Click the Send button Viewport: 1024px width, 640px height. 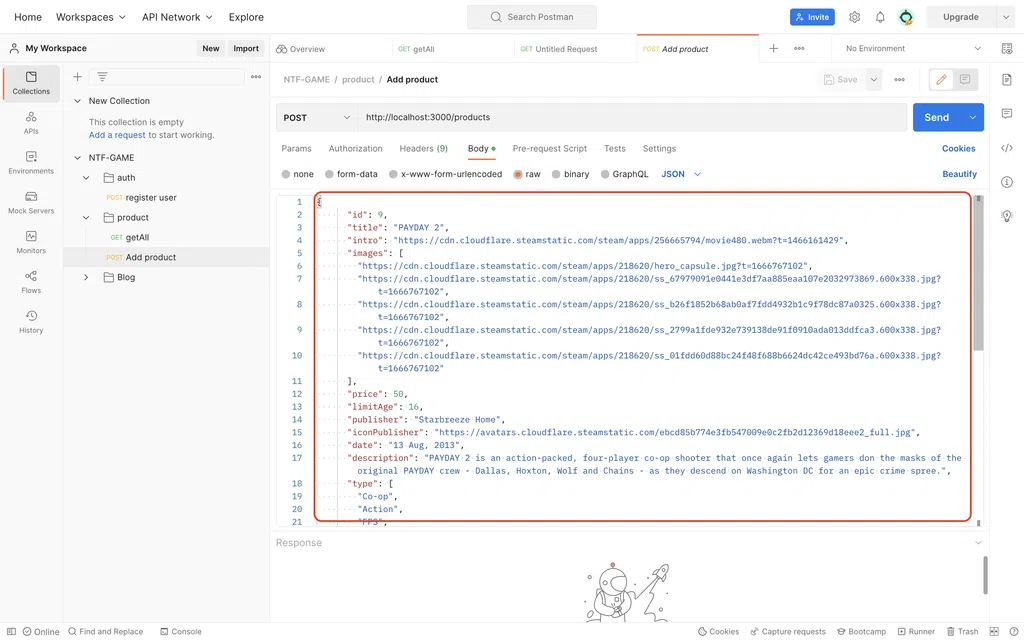(936, 118)
